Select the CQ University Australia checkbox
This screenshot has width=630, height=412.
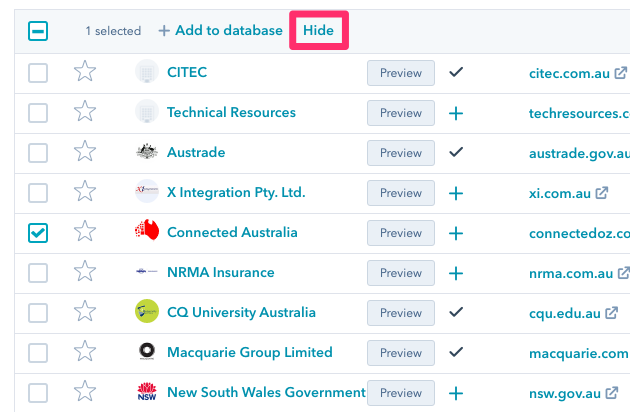[38, 312]
